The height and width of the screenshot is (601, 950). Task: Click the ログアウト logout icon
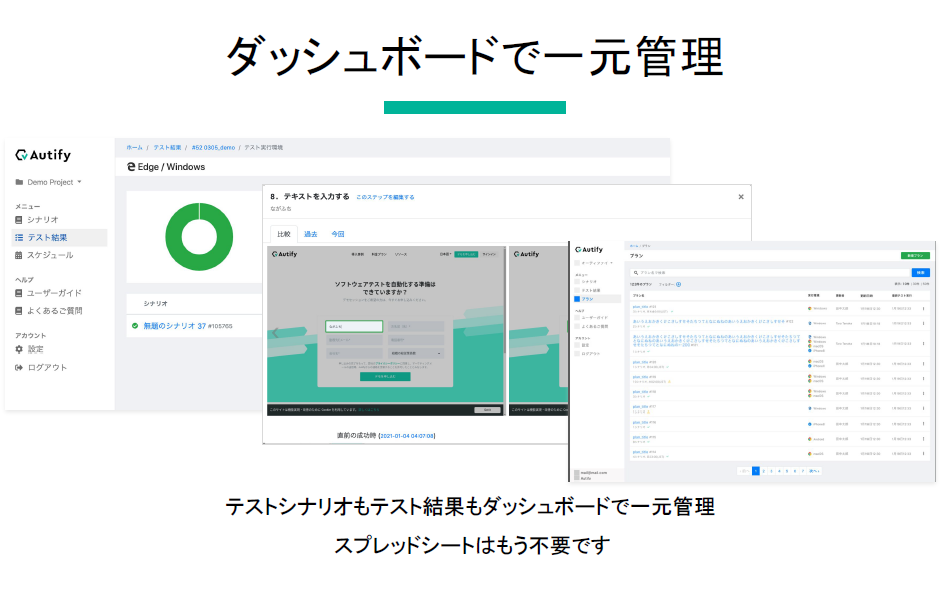[19, 367]
